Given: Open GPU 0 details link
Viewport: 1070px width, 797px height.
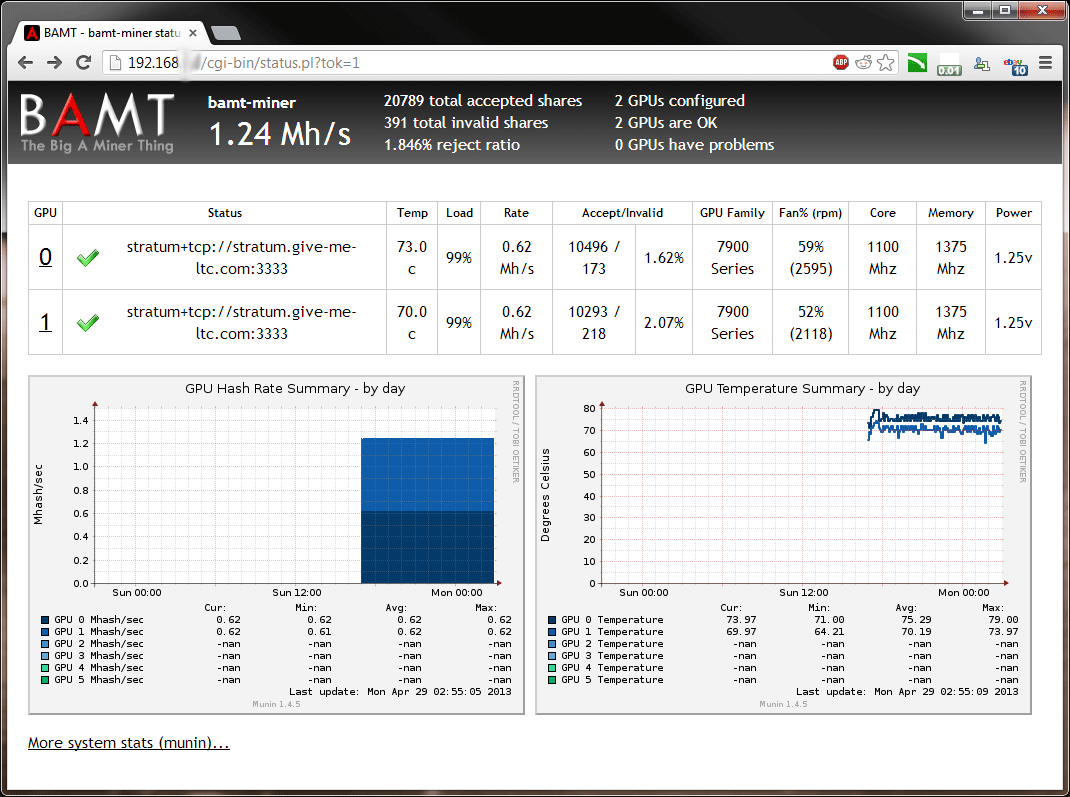Looking at the screenshot, I should pos(45,257).
